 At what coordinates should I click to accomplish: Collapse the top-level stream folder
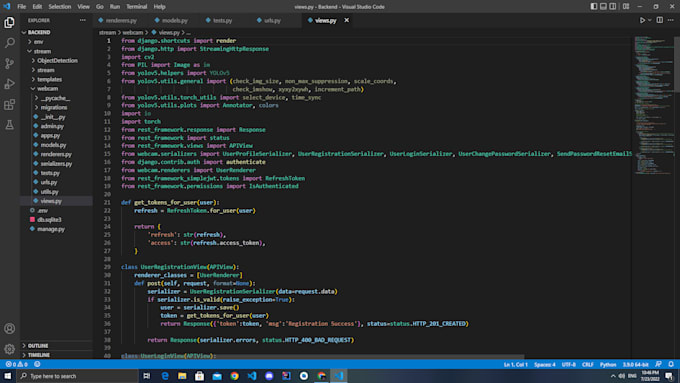[x=42, y=51]
